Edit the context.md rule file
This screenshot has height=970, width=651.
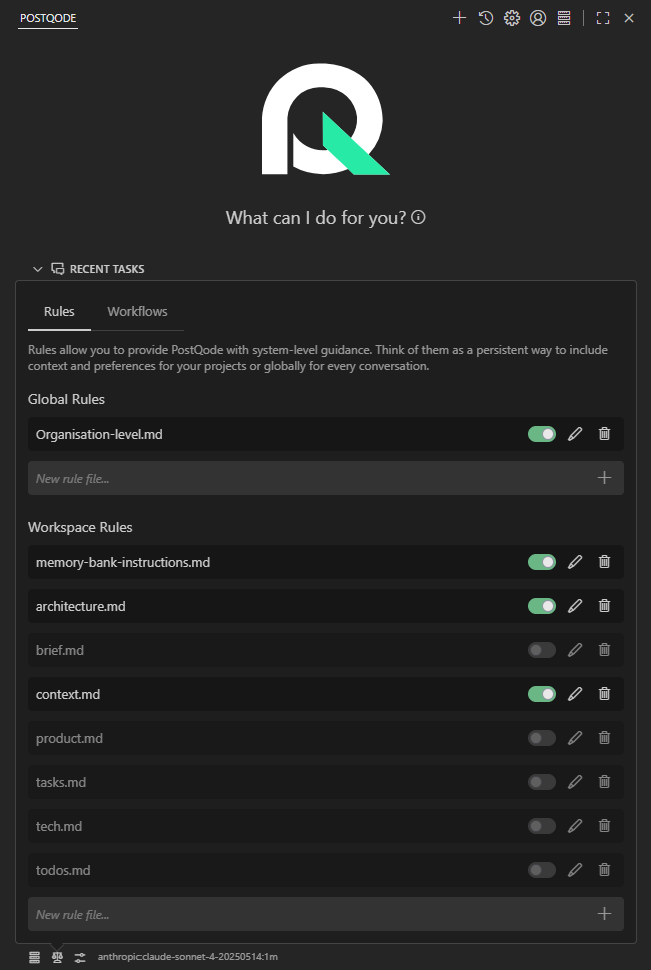575,694
